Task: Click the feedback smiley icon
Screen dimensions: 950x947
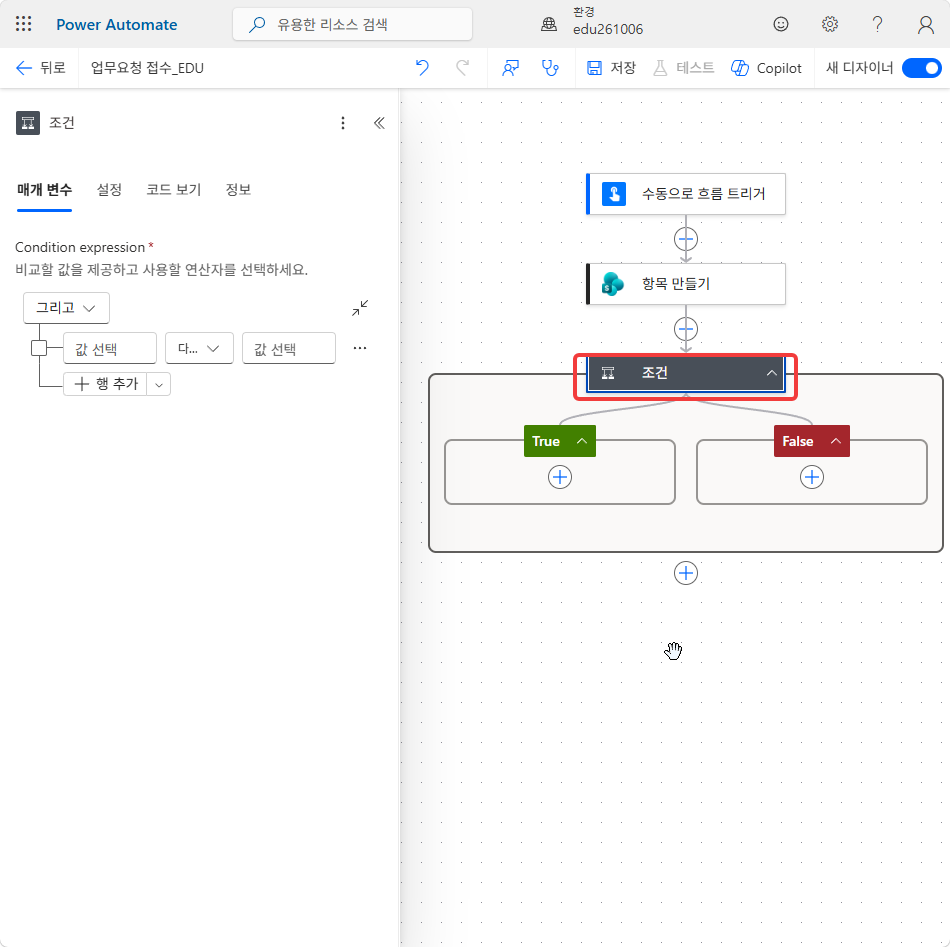Action: 781,24
